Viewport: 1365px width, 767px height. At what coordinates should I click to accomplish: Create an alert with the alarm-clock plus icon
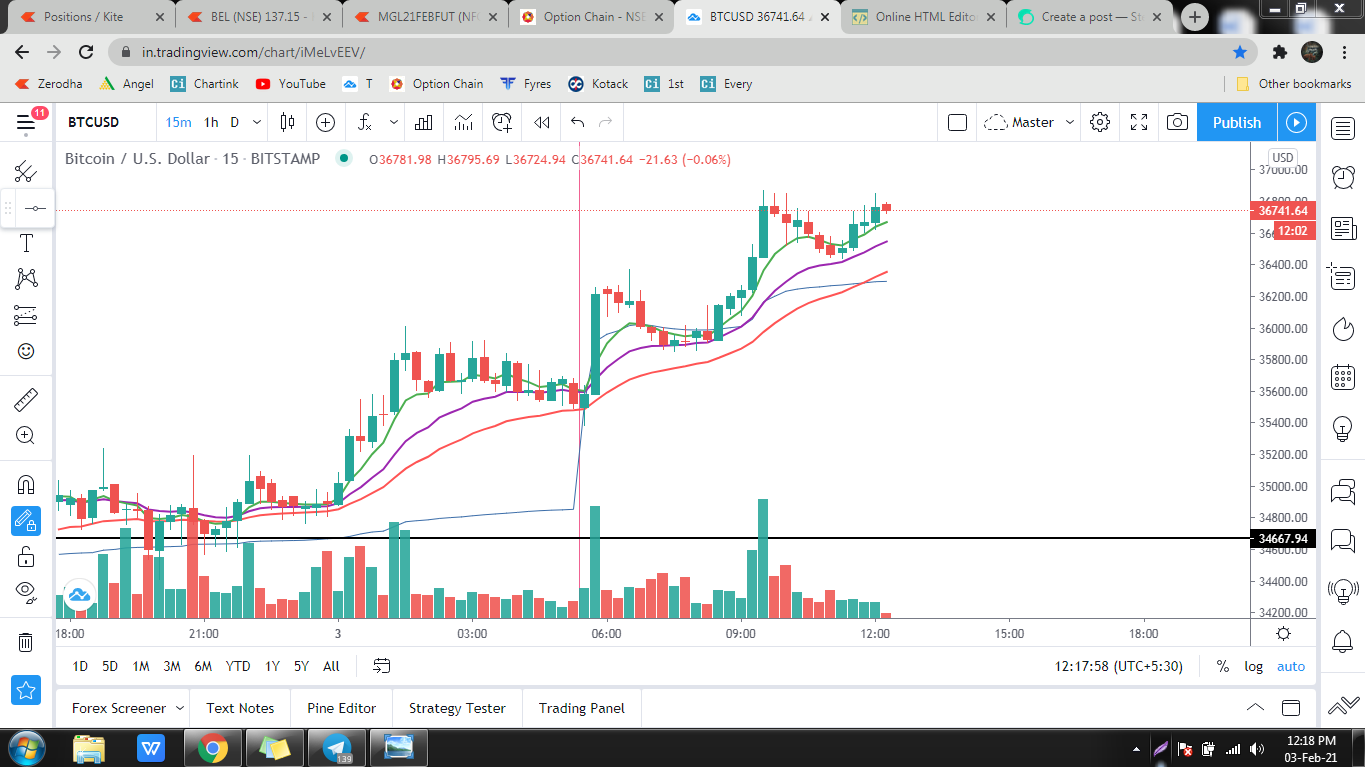coord(502,122)
